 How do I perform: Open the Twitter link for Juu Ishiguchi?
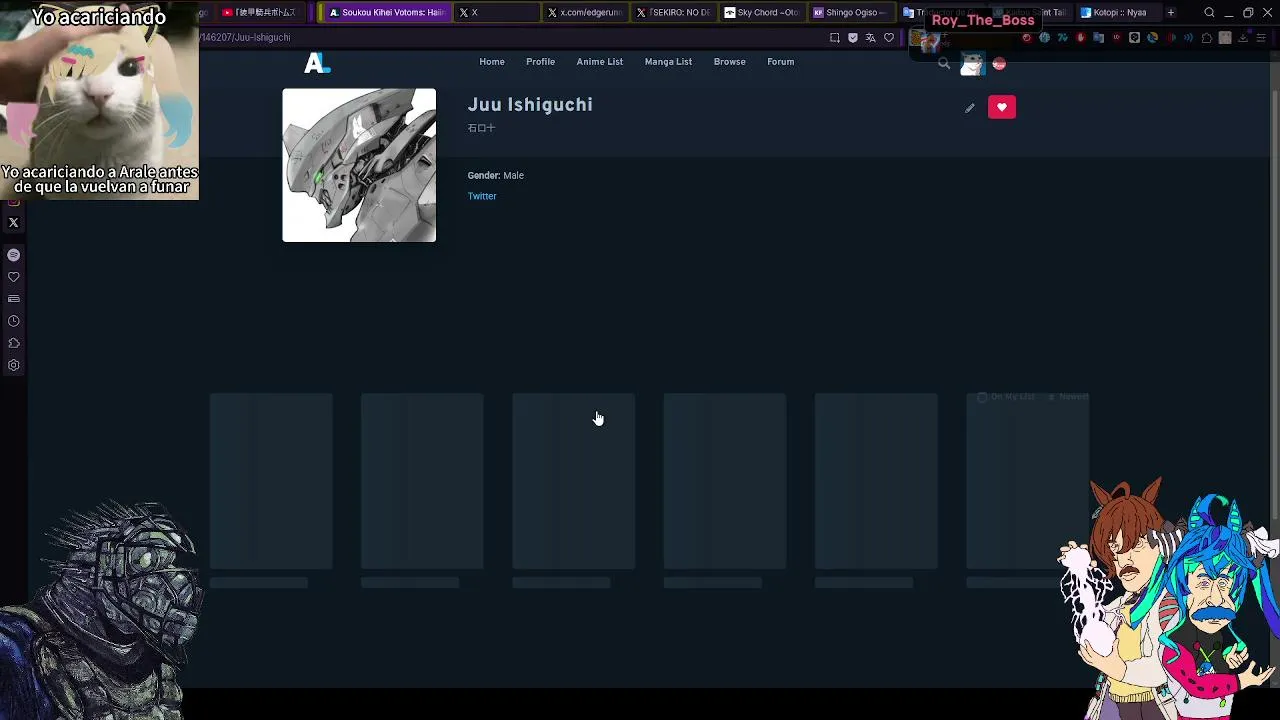point(482,196)
